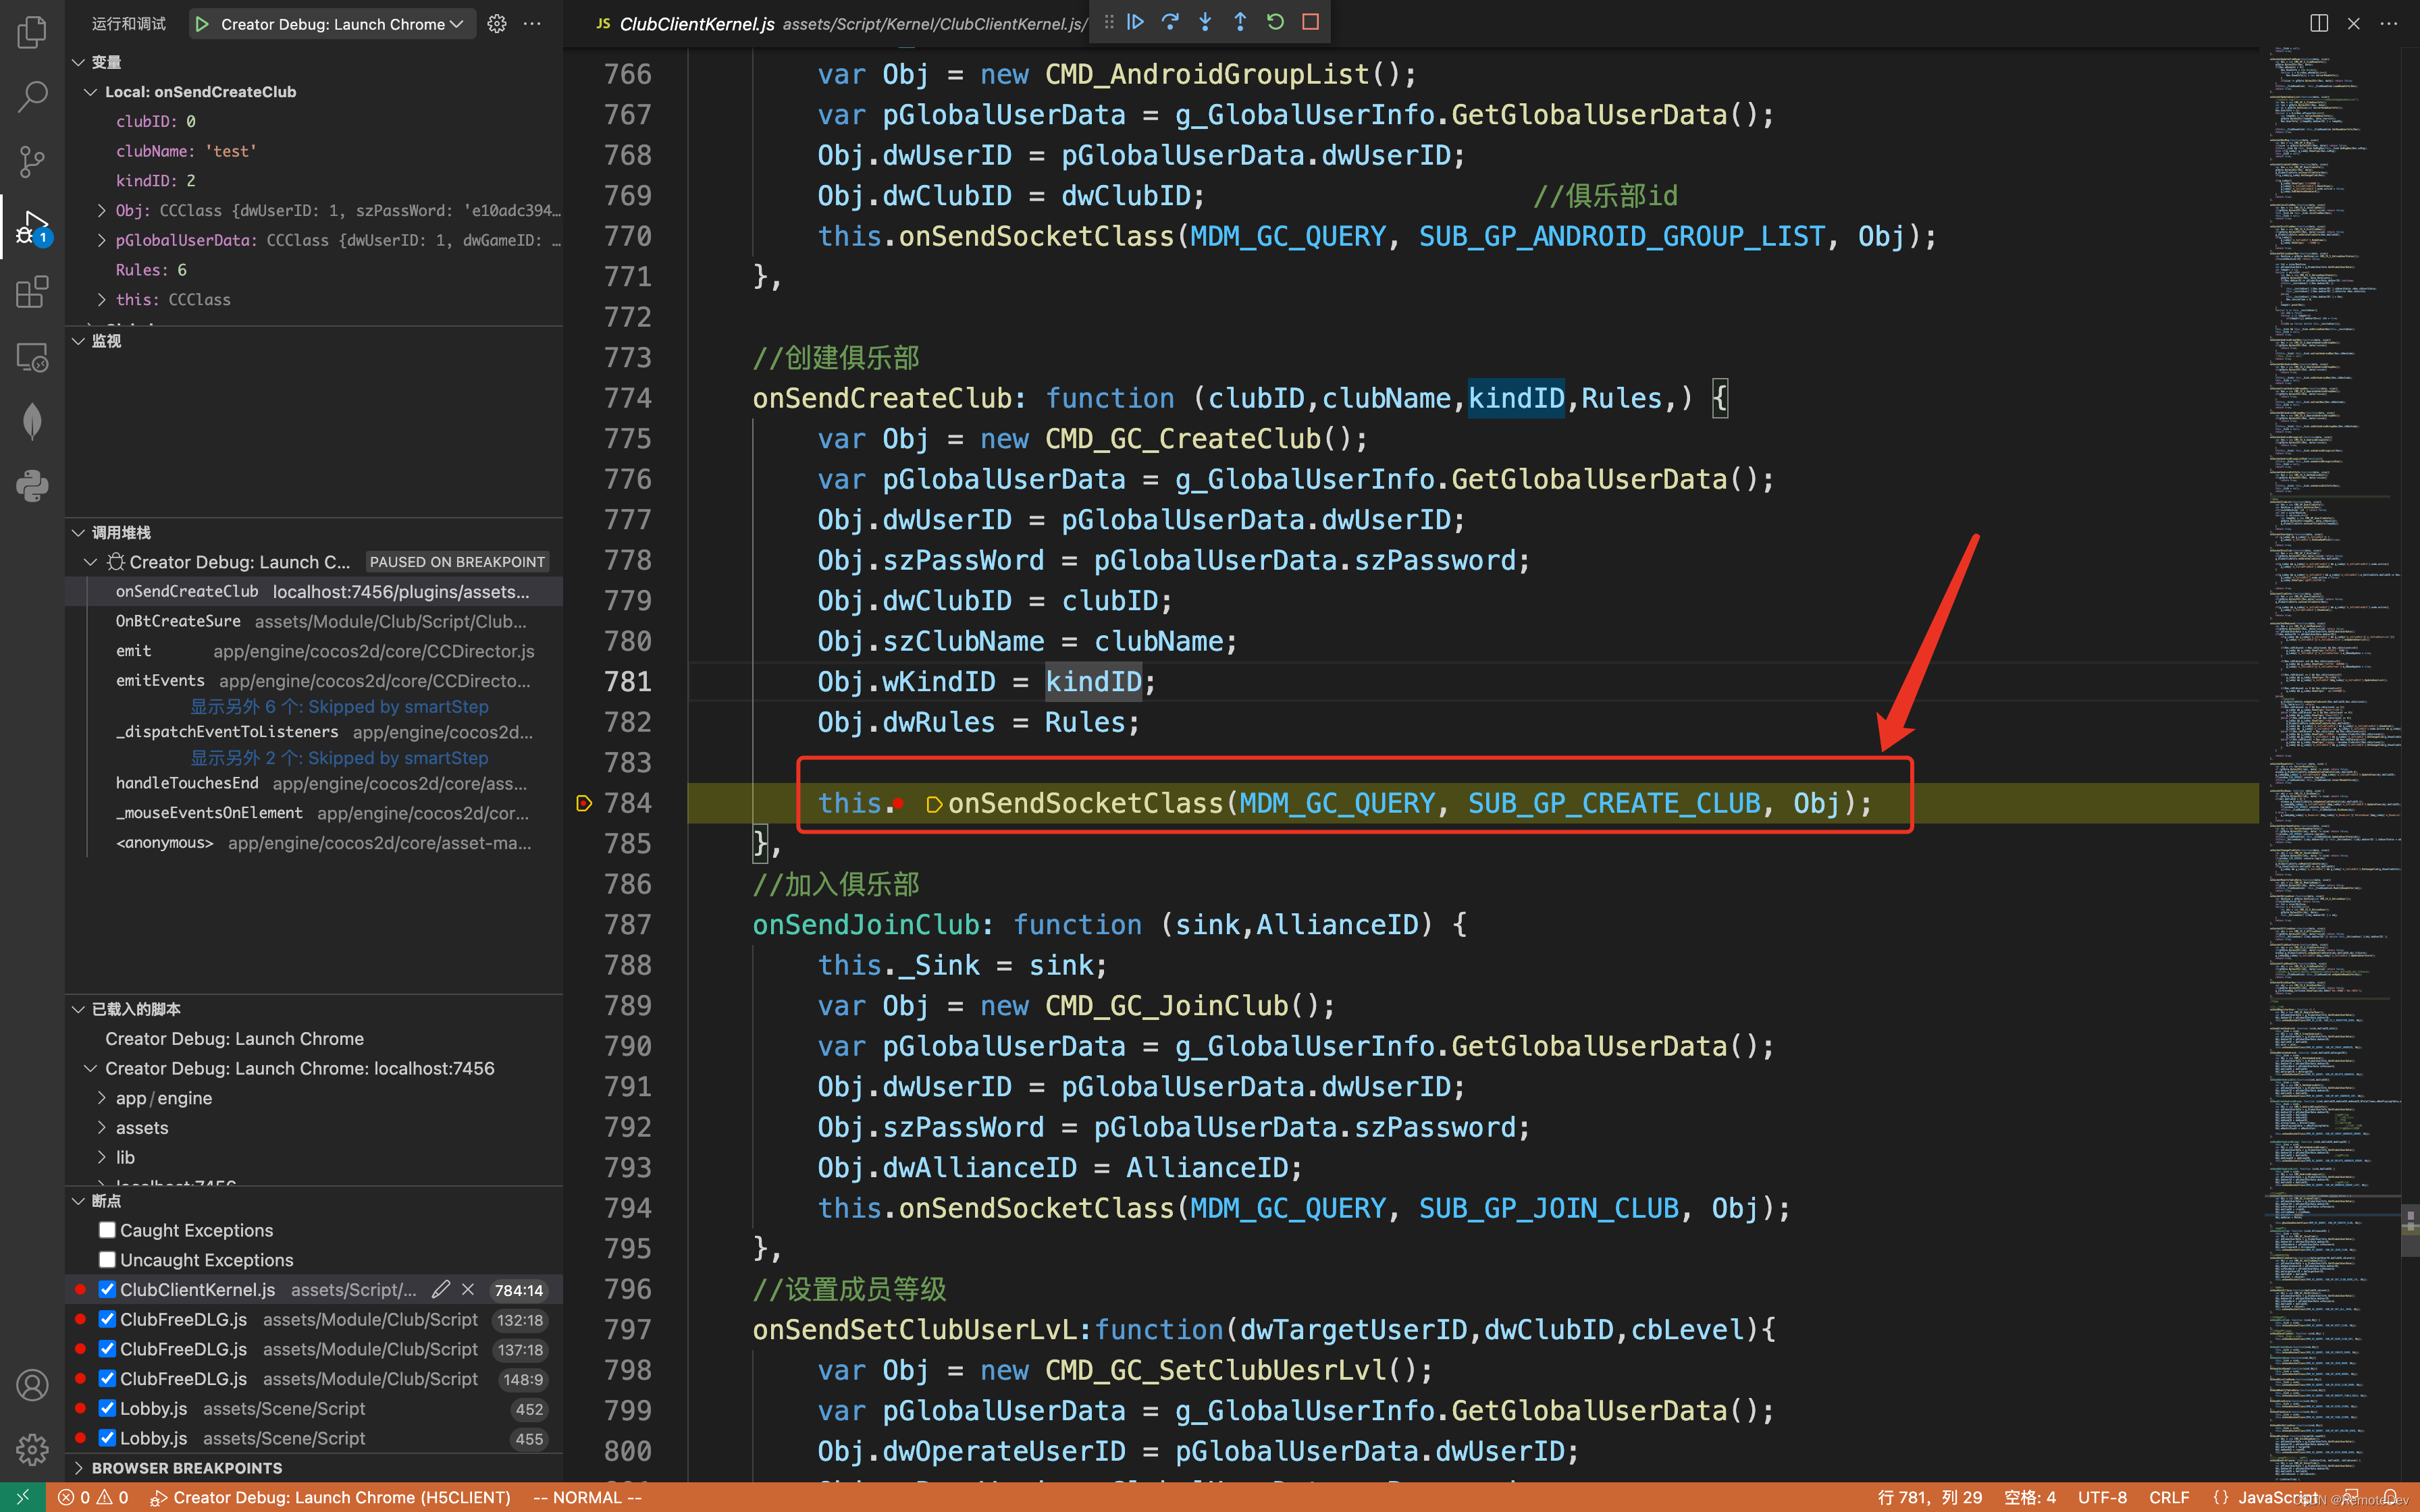Screen dimensions: 2420x1512
Task: Restart the debug session
Action: (1275, 22)
